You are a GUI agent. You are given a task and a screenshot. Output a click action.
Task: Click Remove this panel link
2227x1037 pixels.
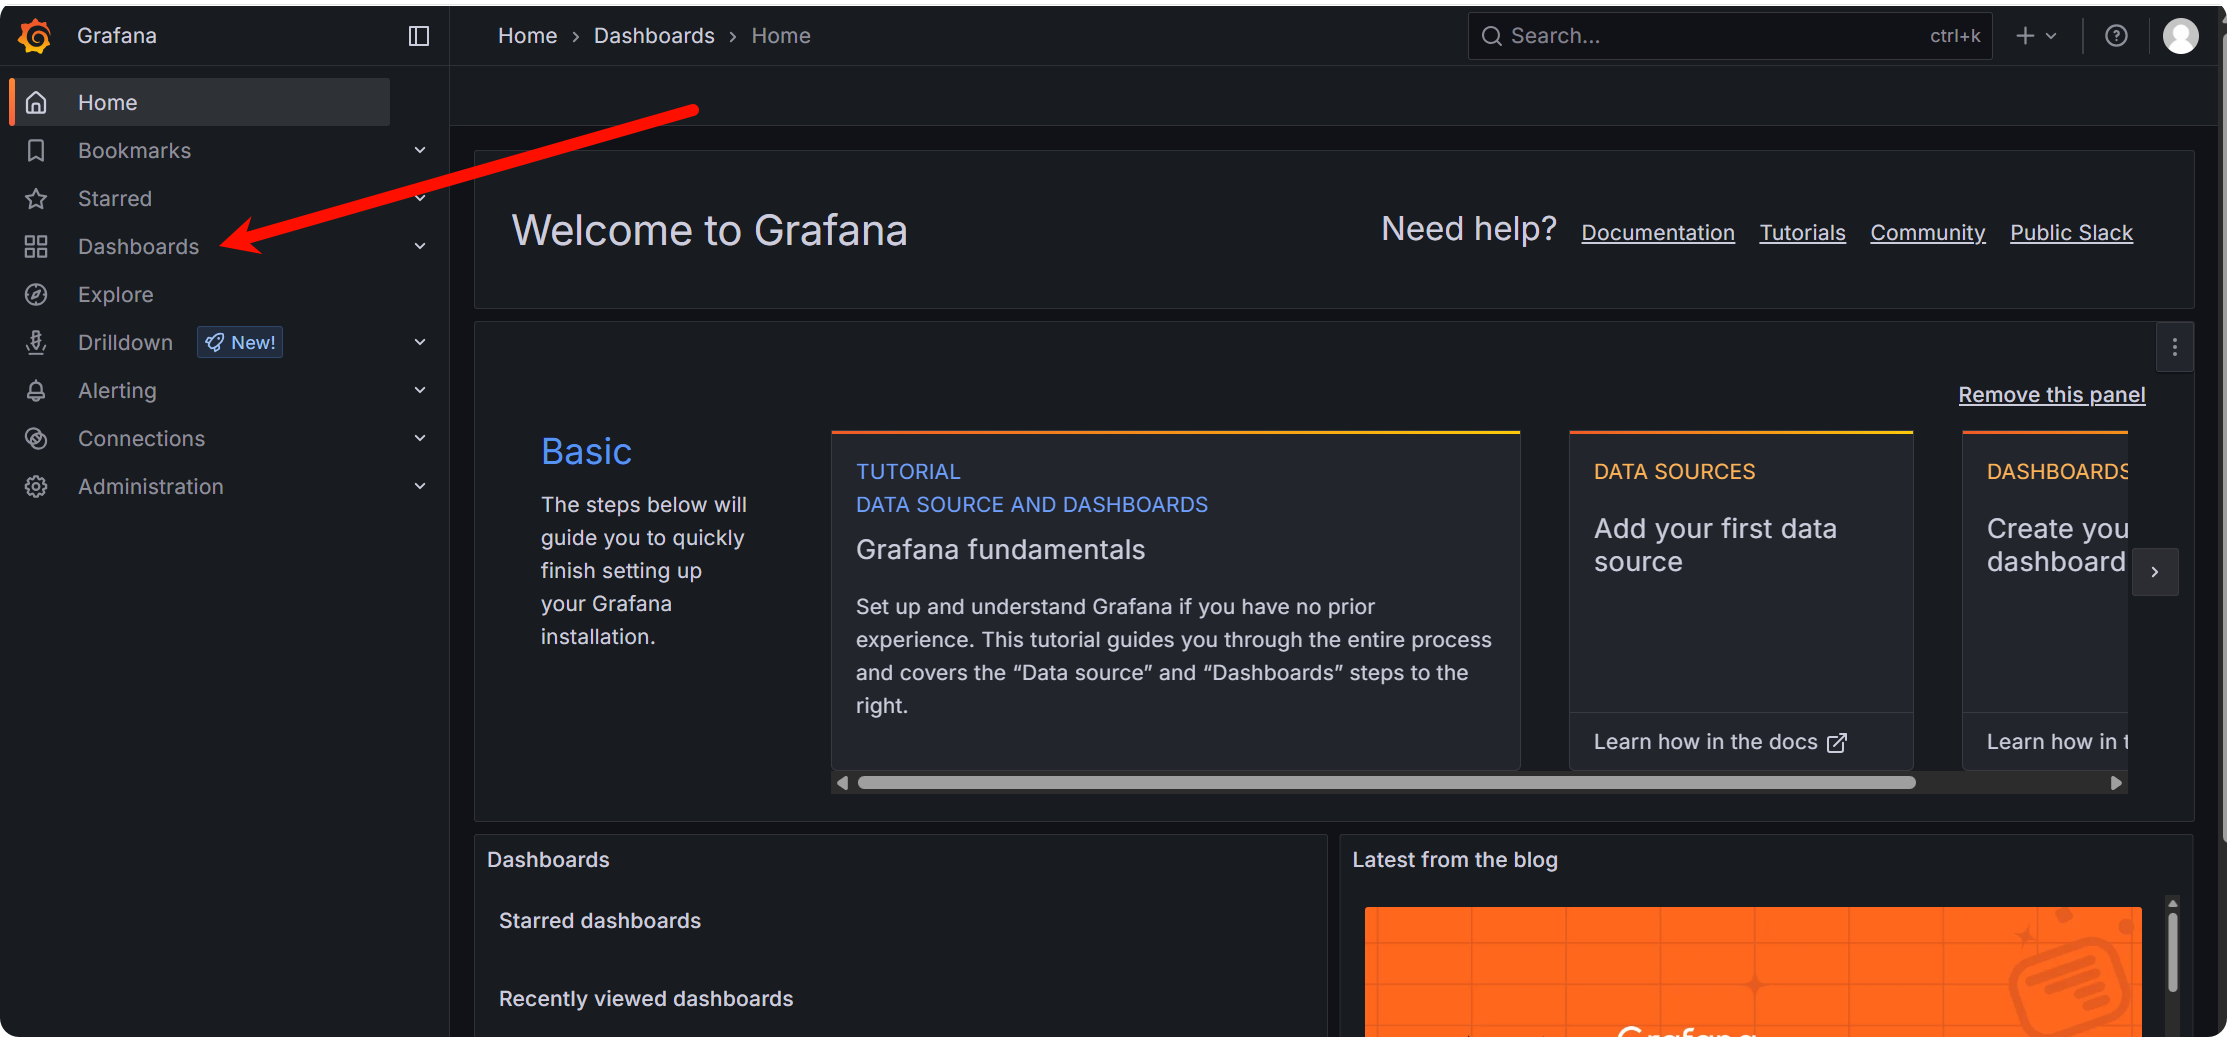tap(2051, 394)
